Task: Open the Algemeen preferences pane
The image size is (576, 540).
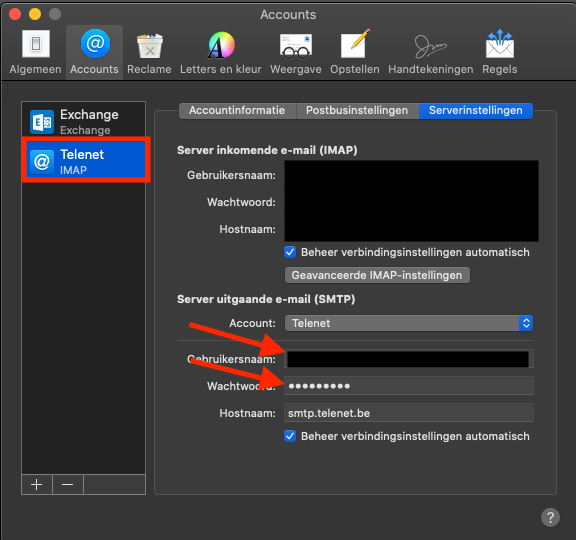Action: [x=35, y=53]
